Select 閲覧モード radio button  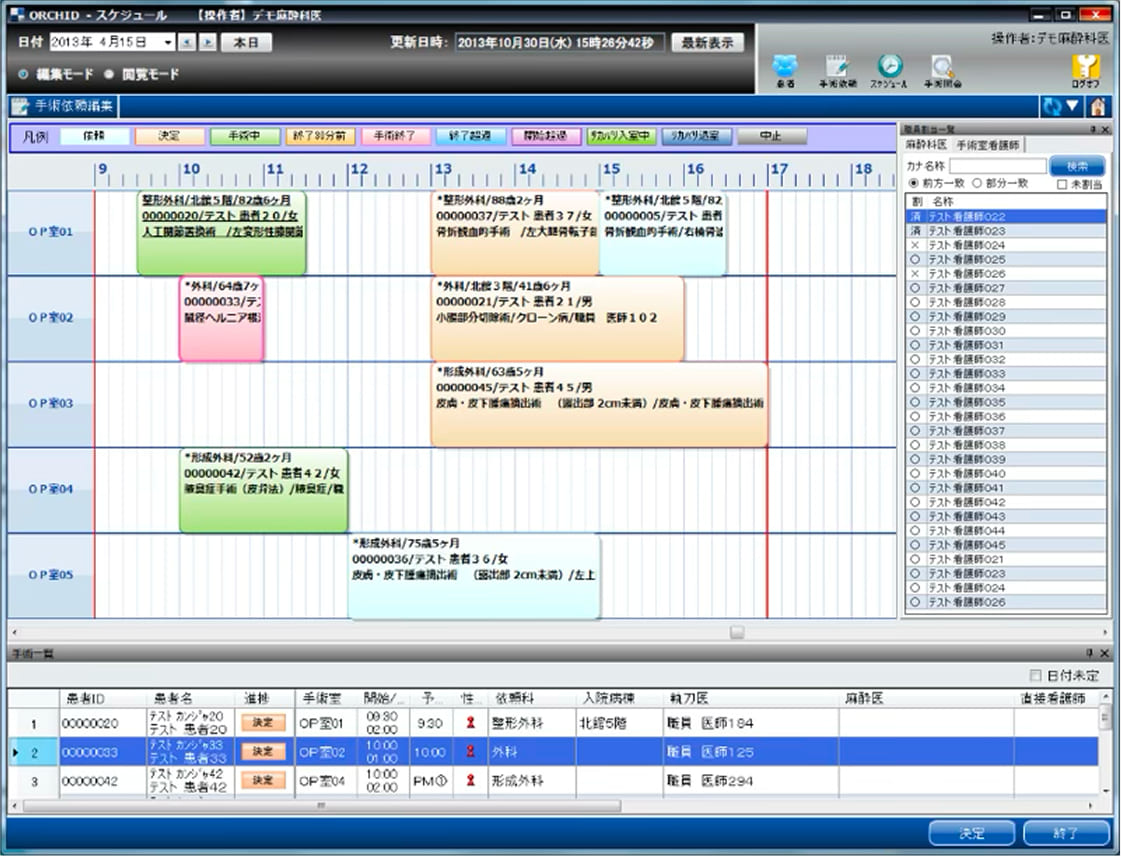[x=110, y=74]
